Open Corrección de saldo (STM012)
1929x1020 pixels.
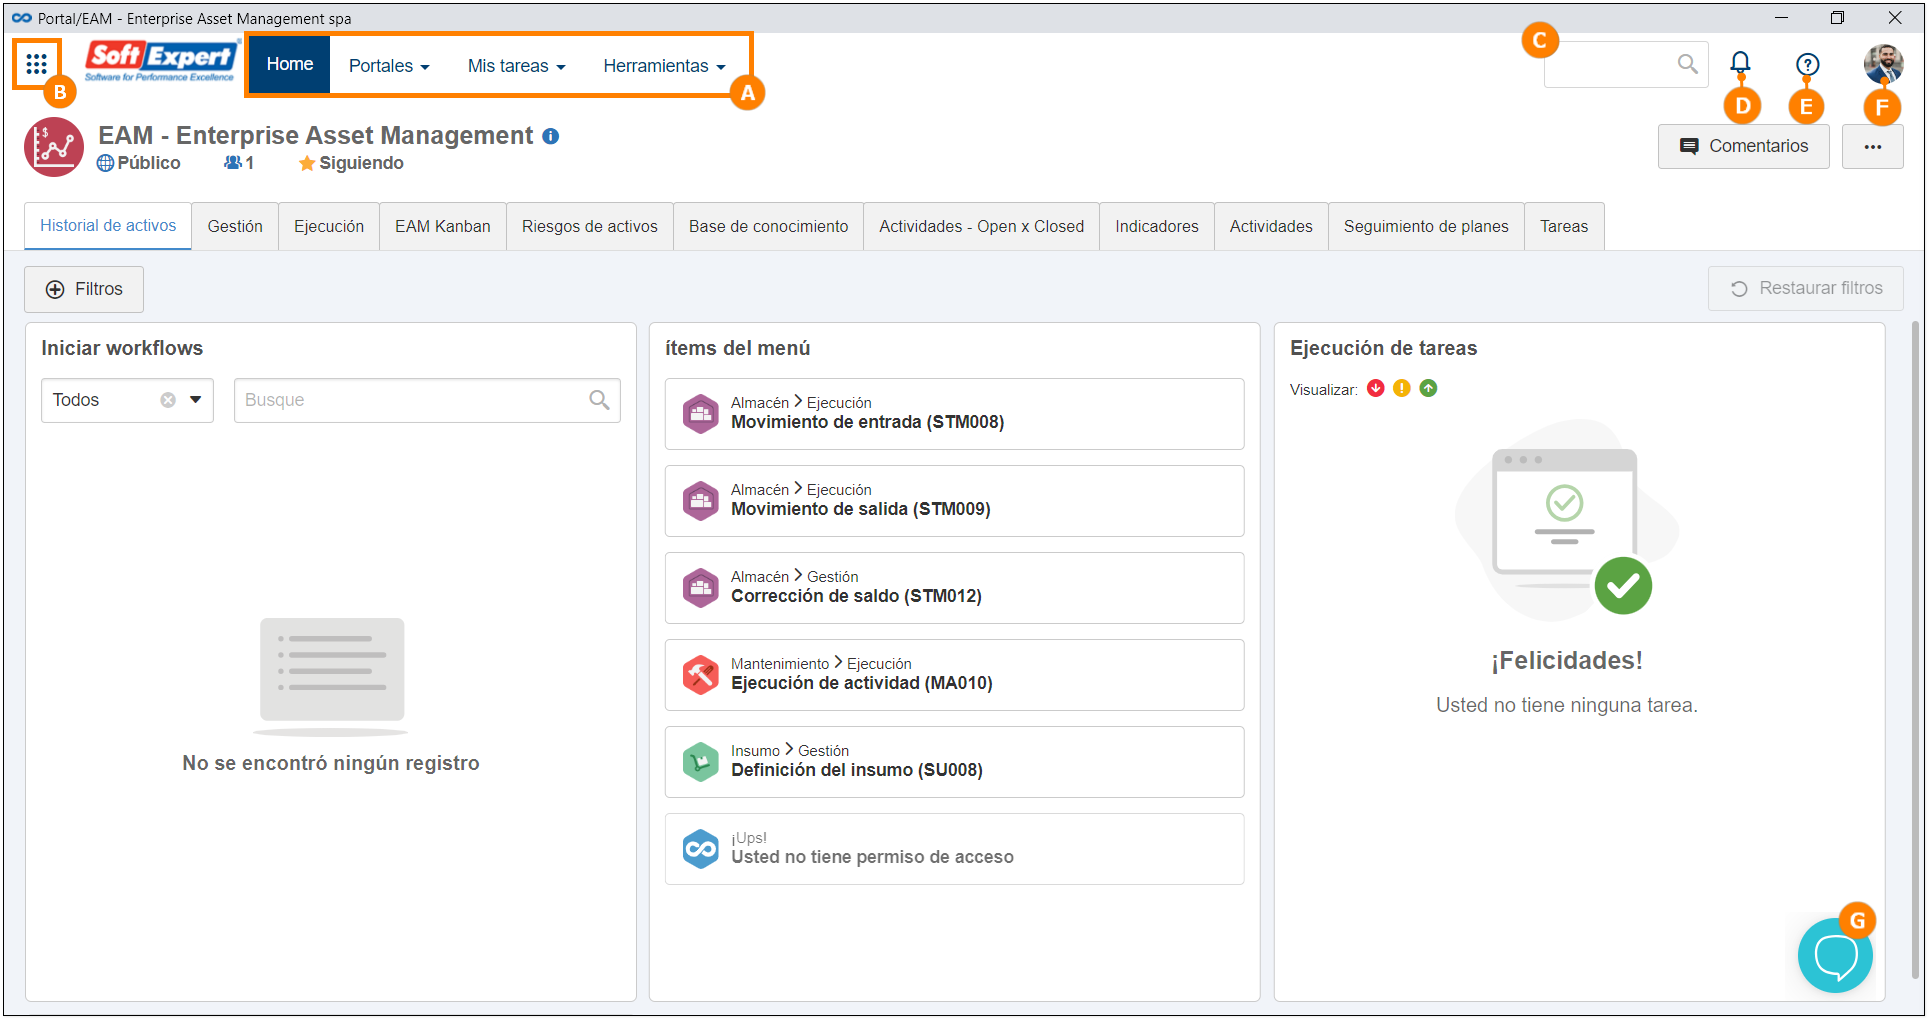click(x=955, y=588)
